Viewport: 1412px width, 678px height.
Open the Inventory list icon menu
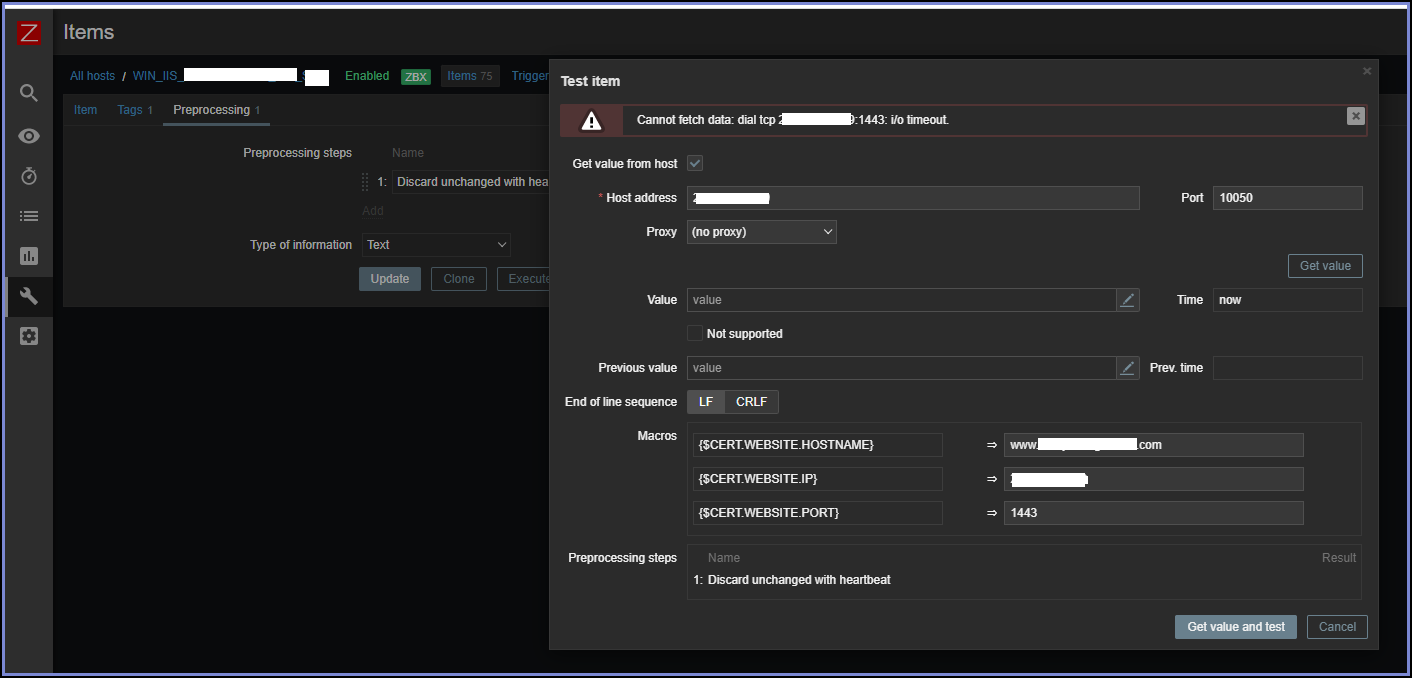pos(29,216)
